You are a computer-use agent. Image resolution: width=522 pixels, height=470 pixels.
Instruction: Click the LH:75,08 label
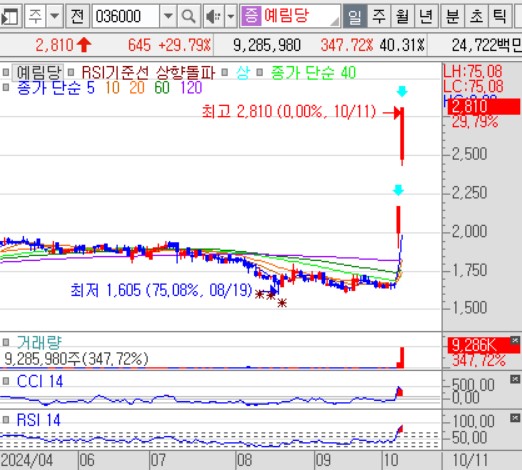tap(473, 71)
